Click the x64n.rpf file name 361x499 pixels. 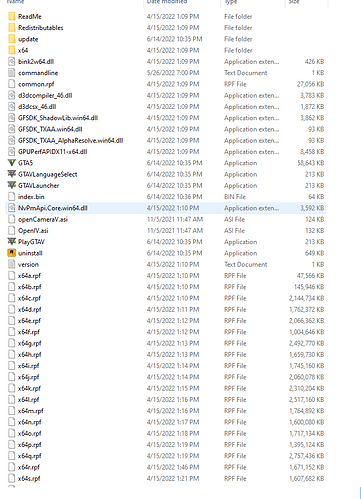coord(30,422)
